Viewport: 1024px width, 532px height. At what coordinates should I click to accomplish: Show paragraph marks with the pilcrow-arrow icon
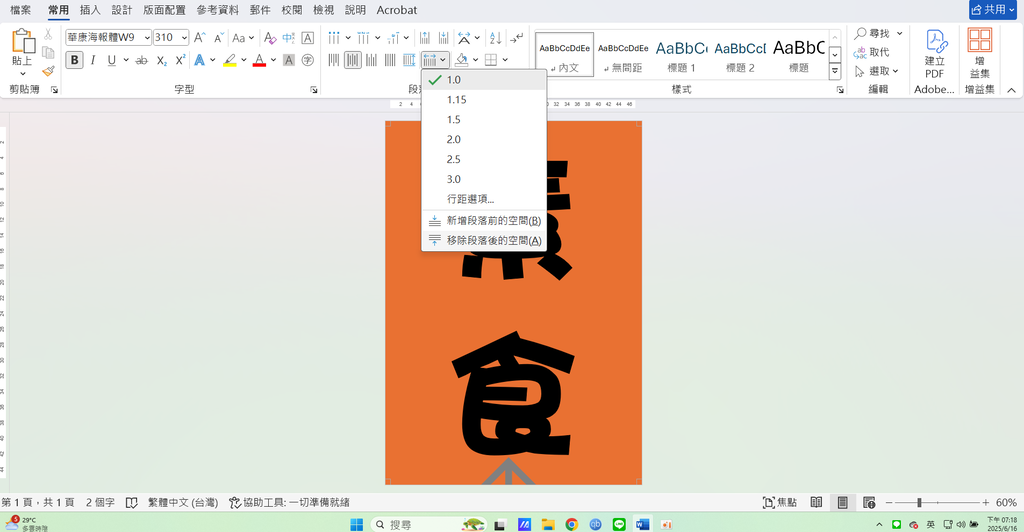[x=516, y=38]
